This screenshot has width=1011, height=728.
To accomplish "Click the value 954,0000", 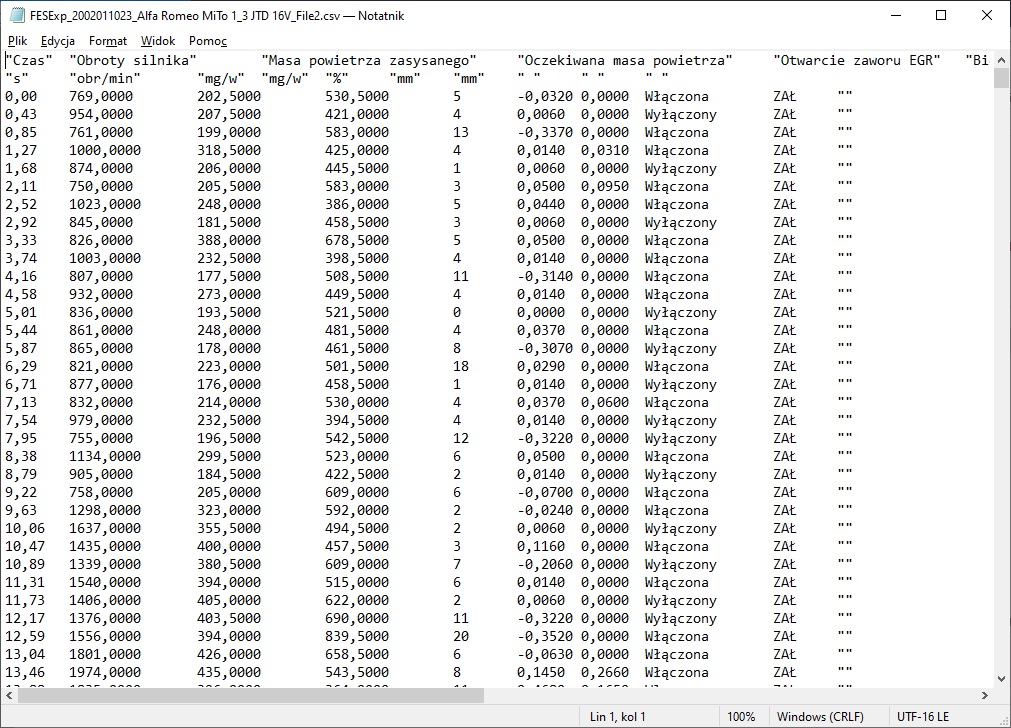I will (101, 115).
